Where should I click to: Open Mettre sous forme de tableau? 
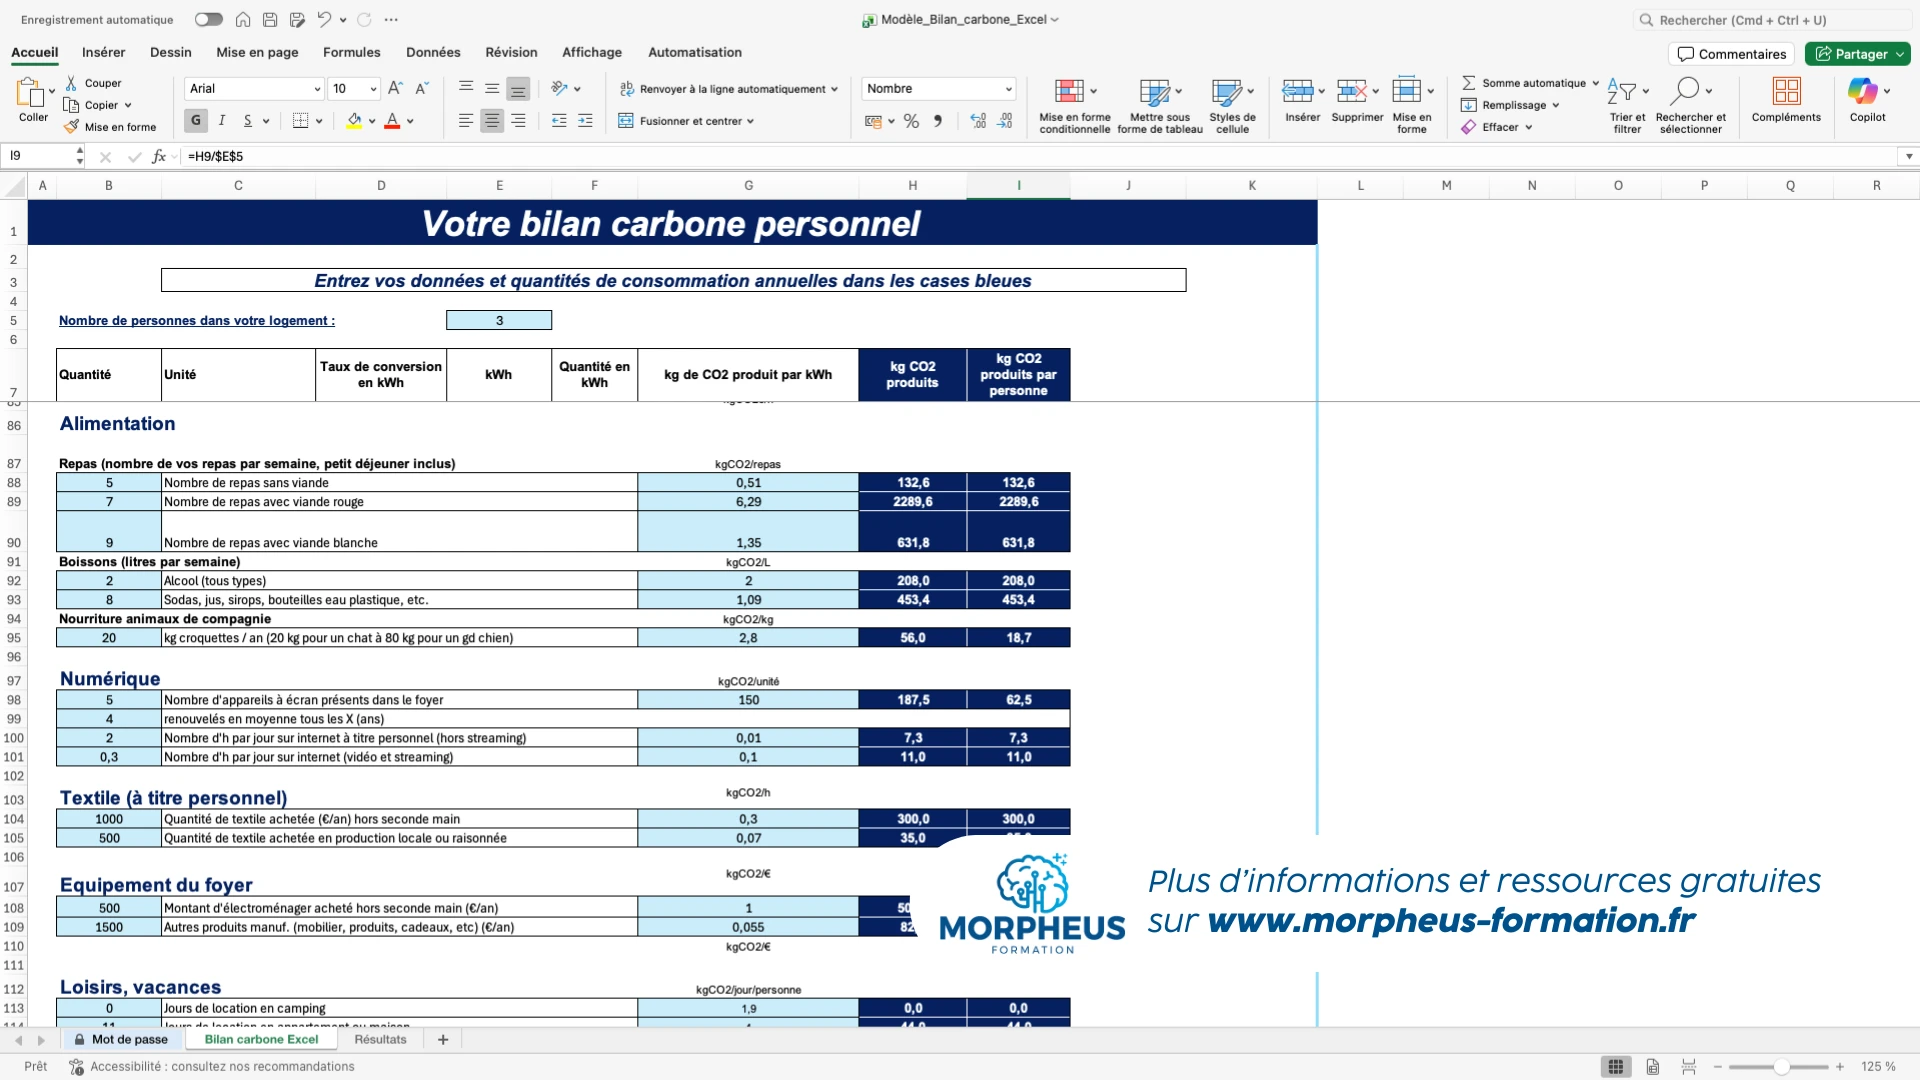click(x=1160, y=105)
